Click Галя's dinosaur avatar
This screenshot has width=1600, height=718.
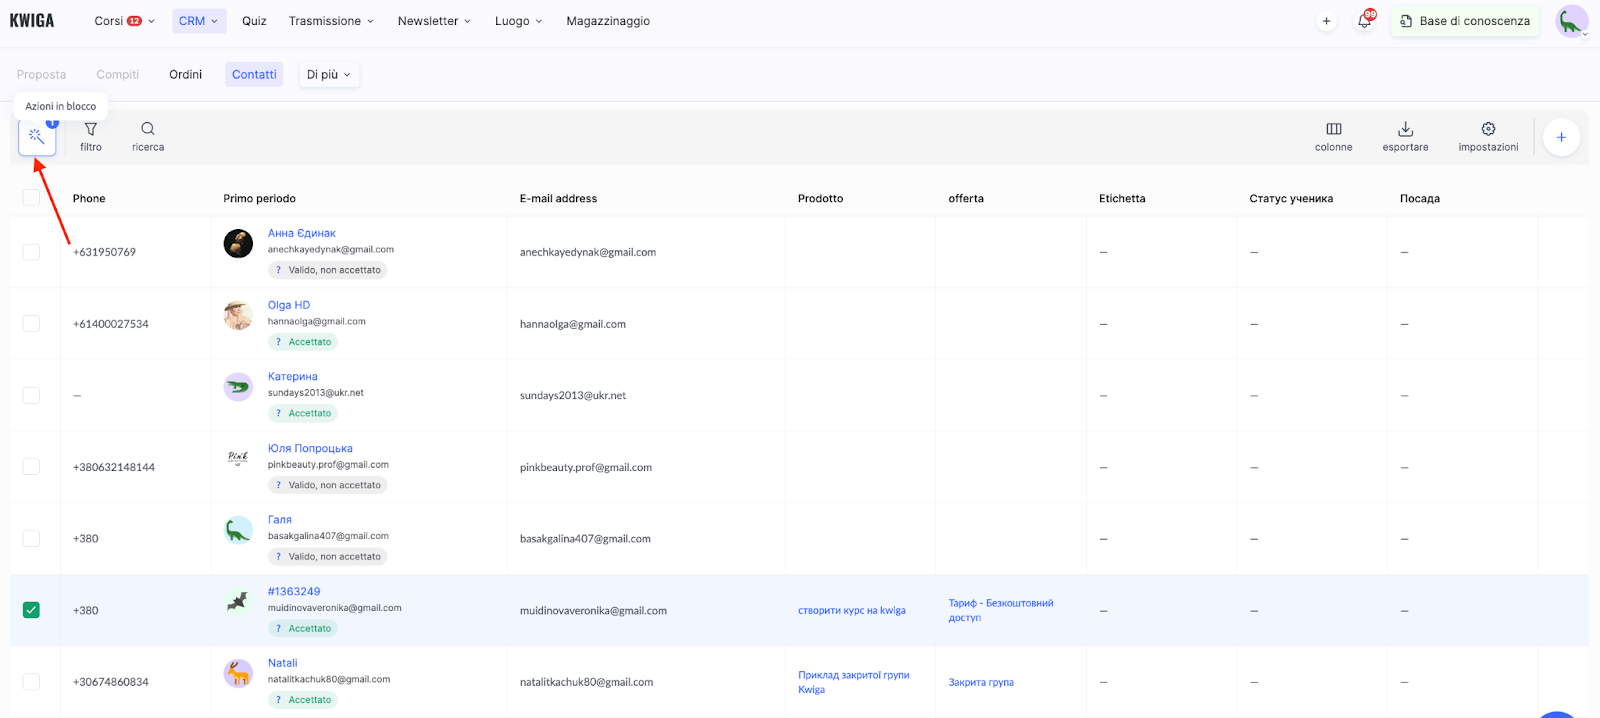(x=238, y=530)
